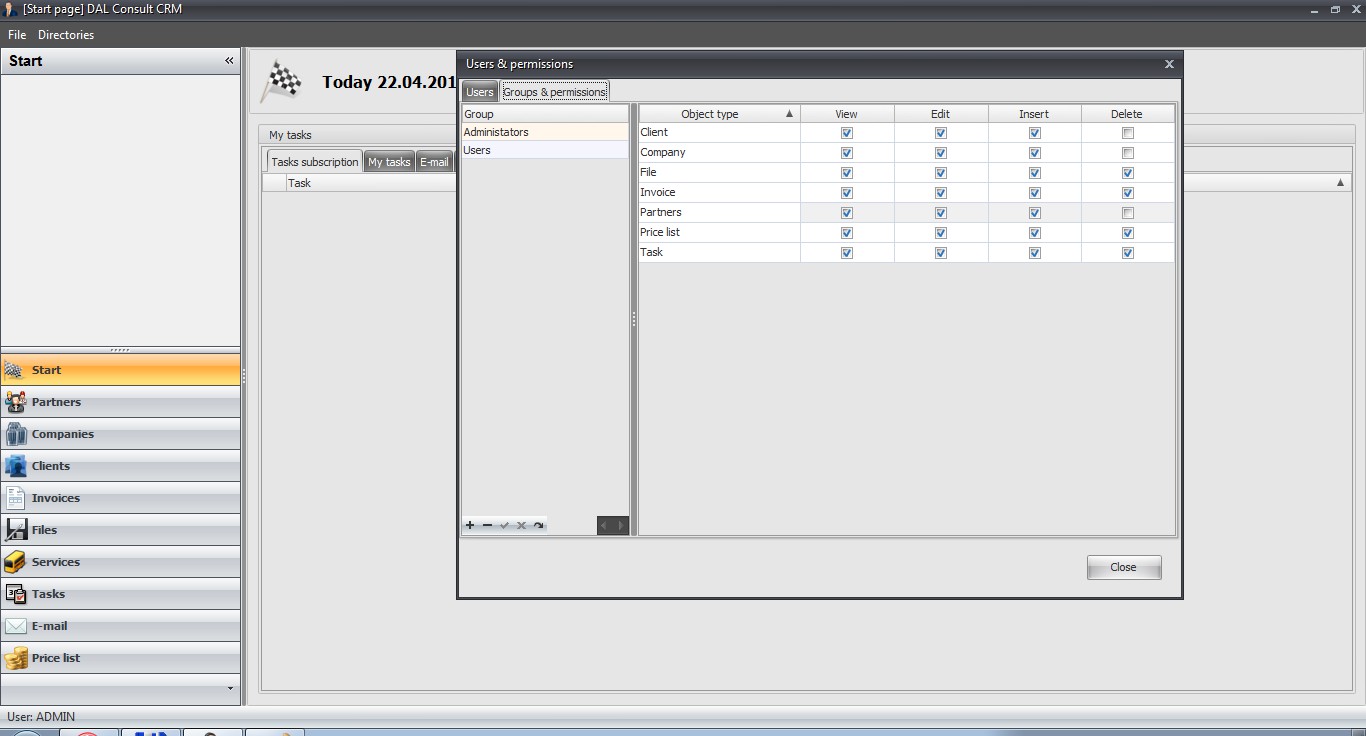Toggle Insert permission for Price list

click(x=1035, y=233)
